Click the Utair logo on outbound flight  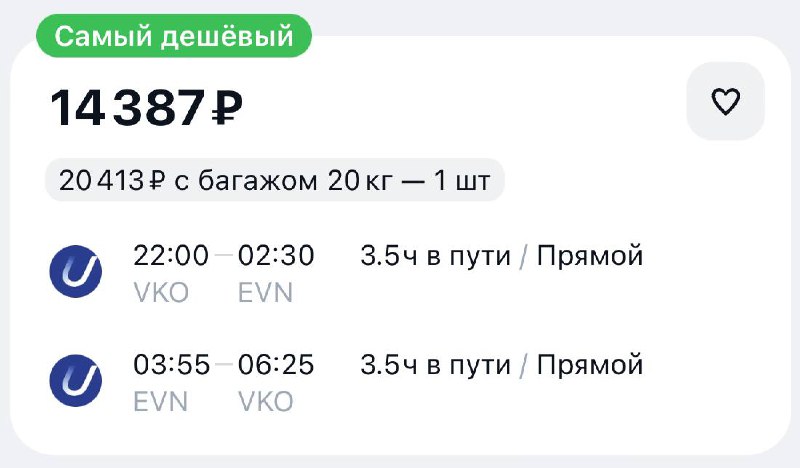(x=76, y=271)
